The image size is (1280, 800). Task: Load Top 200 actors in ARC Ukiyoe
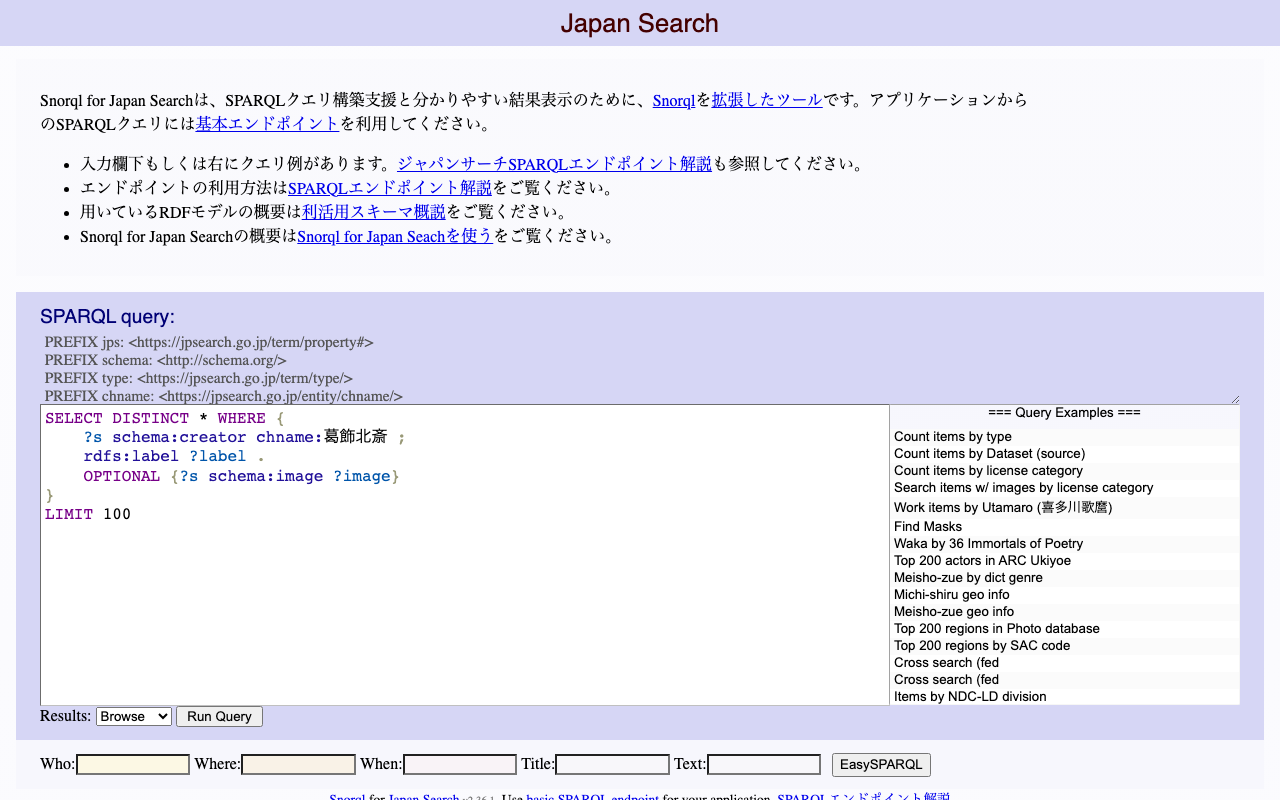point(982,560)
